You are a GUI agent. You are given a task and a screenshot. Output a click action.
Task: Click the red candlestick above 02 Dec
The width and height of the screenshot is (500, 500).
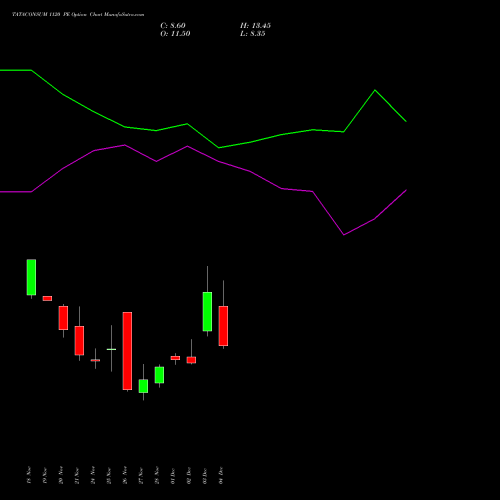coord(191,360)
